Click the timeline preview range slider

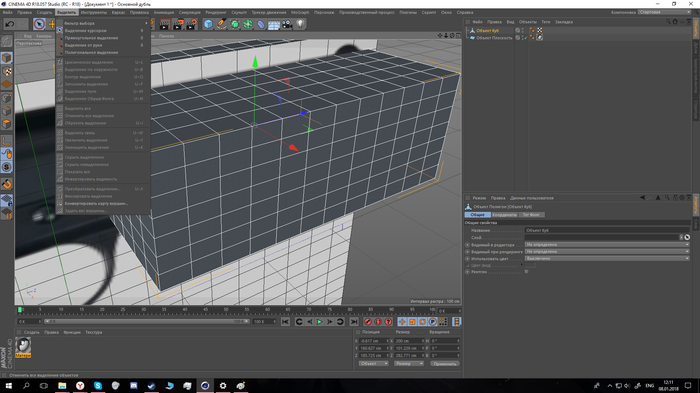146,321
